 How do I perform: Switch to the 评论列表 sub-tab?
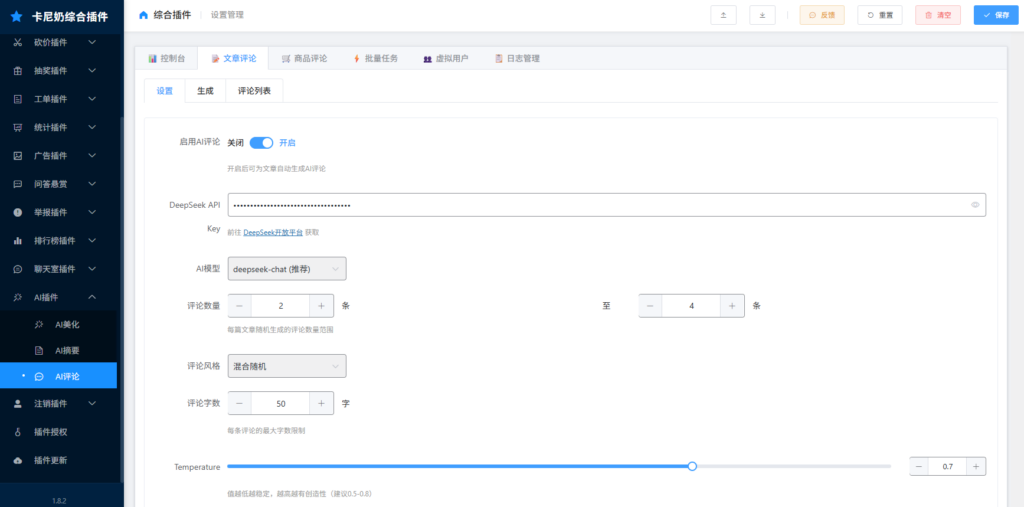point(254,91)
